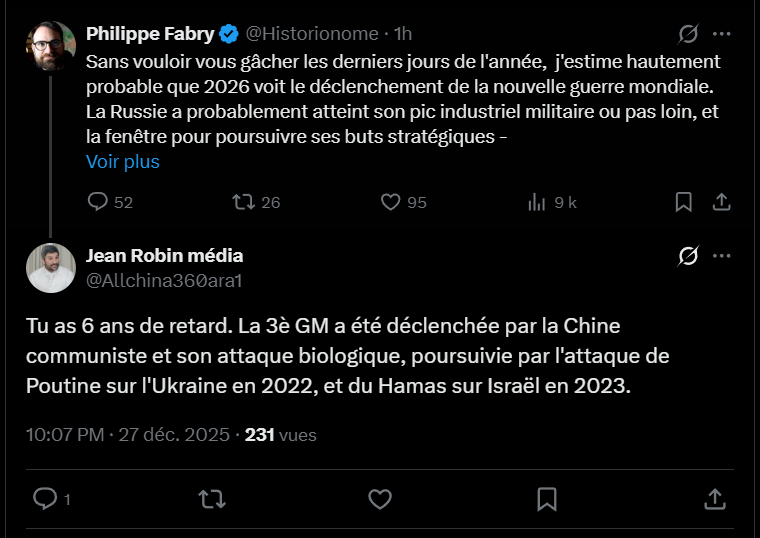This screenshot has width=760, height=538.
Task: Like Philippe Fabry's post
Action: click(391, 202)
